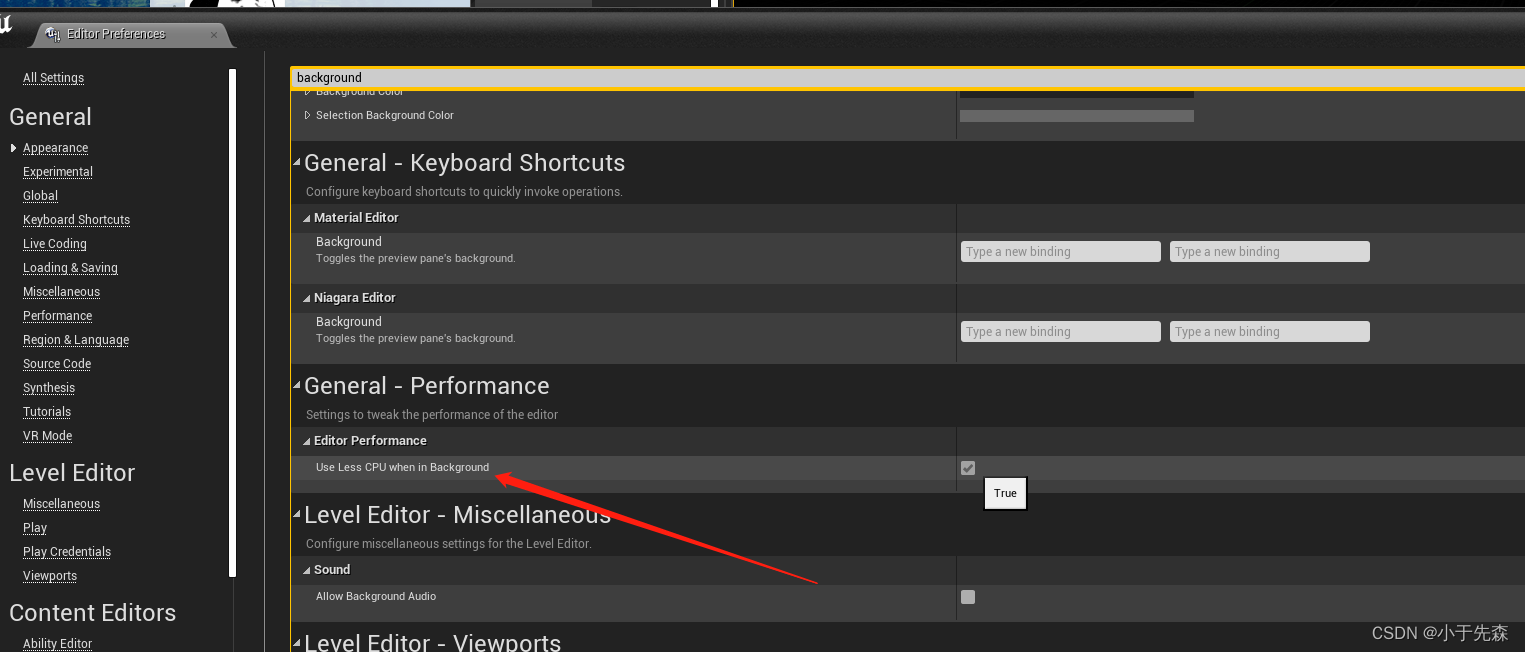Screen dimensions: 1525x652
Task: Open Performance settings in sidebar
Action: click(x=57, y=316)
